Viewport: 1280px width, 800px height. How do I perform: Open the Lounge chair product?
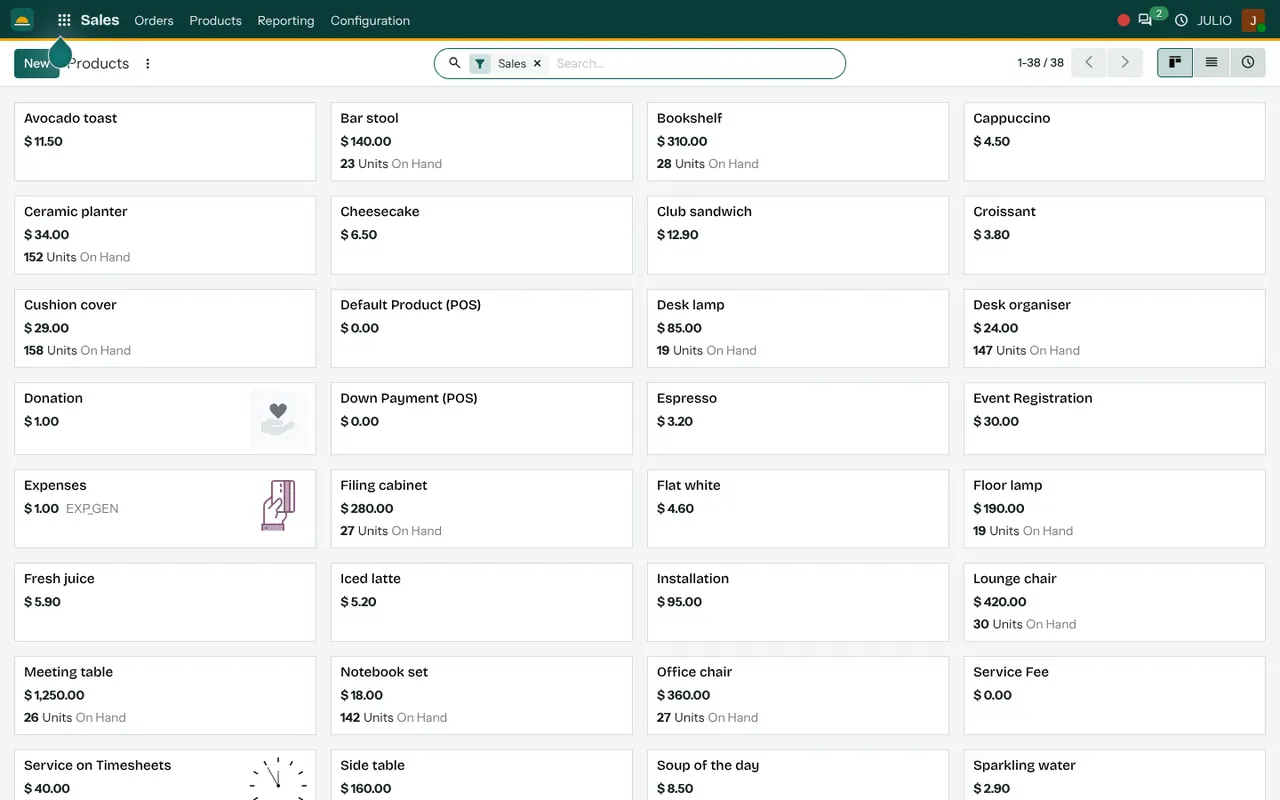tap(1115, 602)
